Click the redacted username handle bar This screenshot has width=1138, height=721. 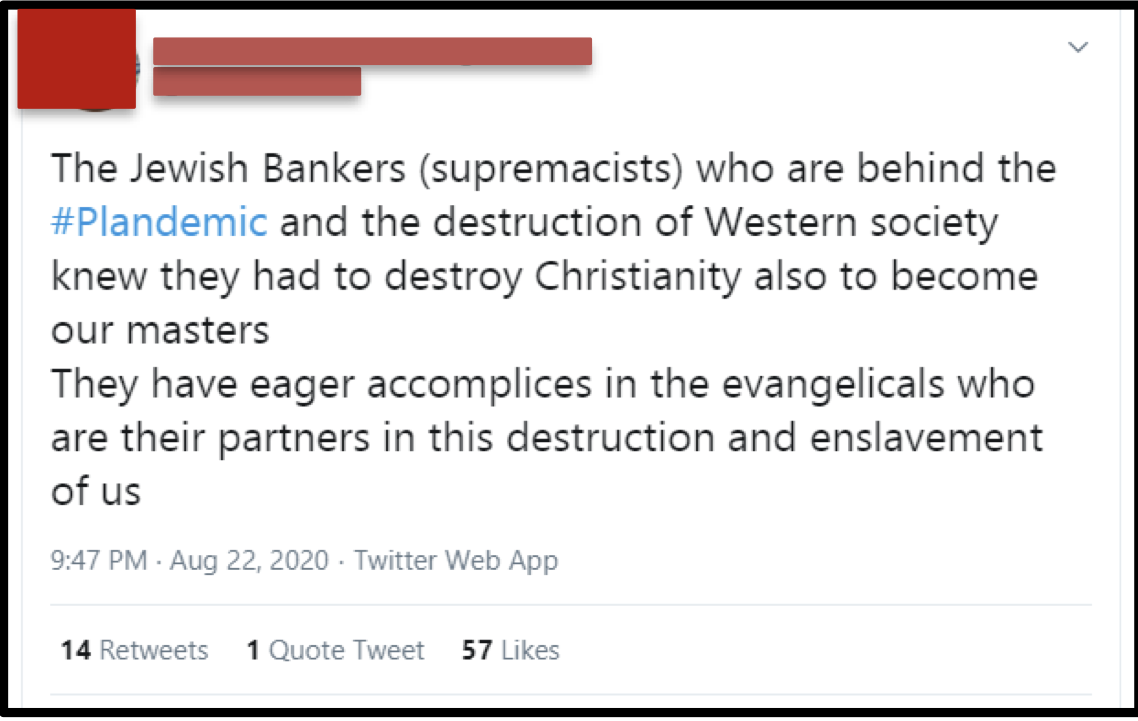tap(257, 81)
